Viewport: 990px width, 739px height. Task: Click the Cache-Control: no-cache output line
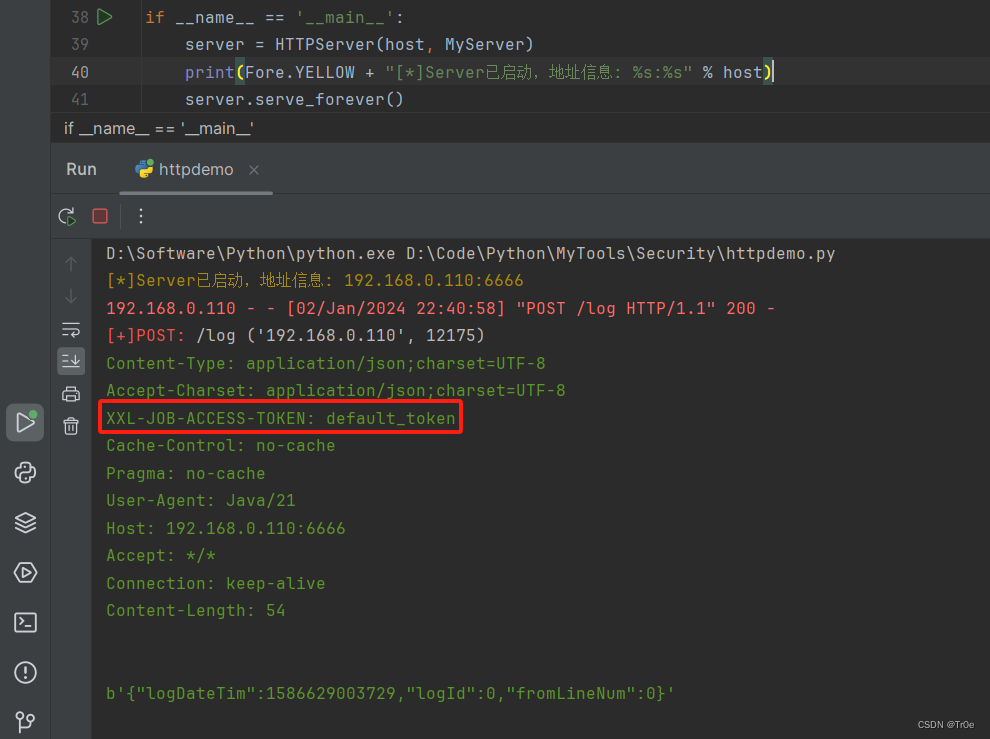221,445
